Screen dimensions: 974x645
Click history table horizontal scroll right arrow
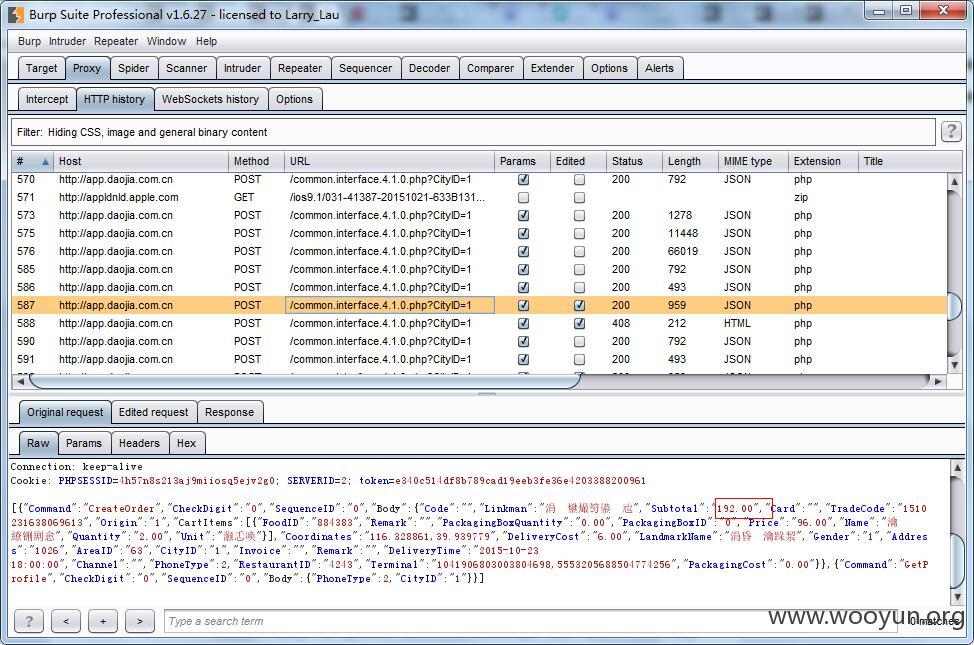point(938,381)
